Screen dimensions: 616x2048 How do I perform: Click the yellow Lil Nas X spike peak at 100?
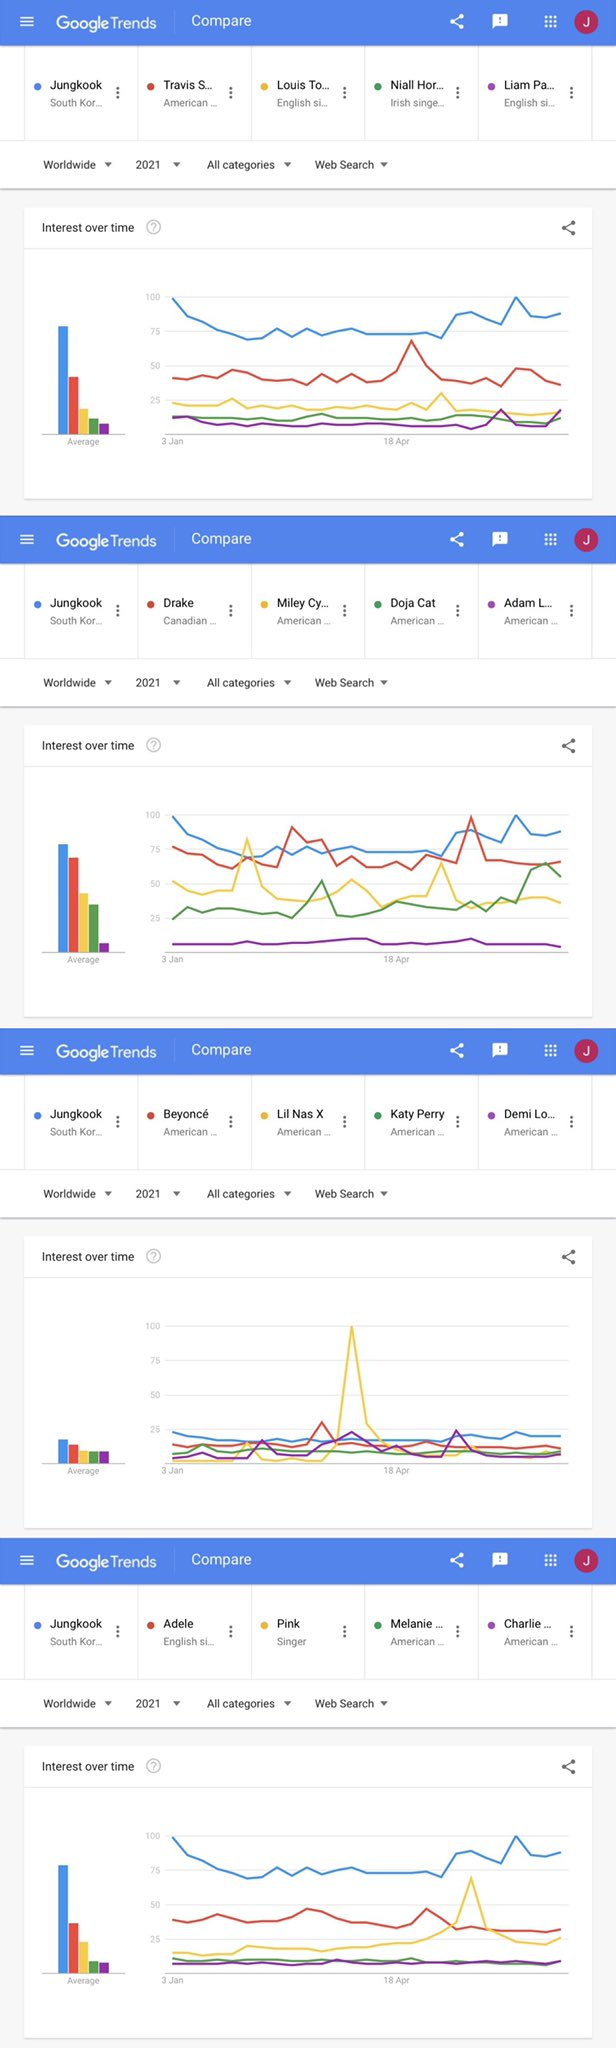[x=352, y=1327]
